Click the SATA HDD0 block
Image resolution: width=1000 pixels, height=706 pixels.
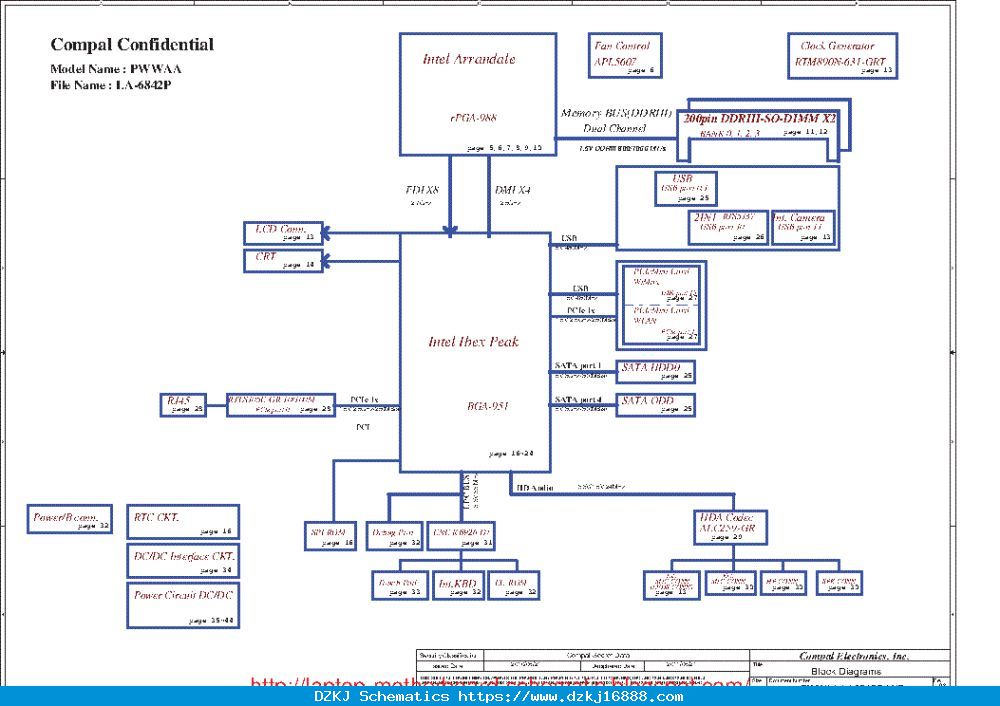pos(656,372)
